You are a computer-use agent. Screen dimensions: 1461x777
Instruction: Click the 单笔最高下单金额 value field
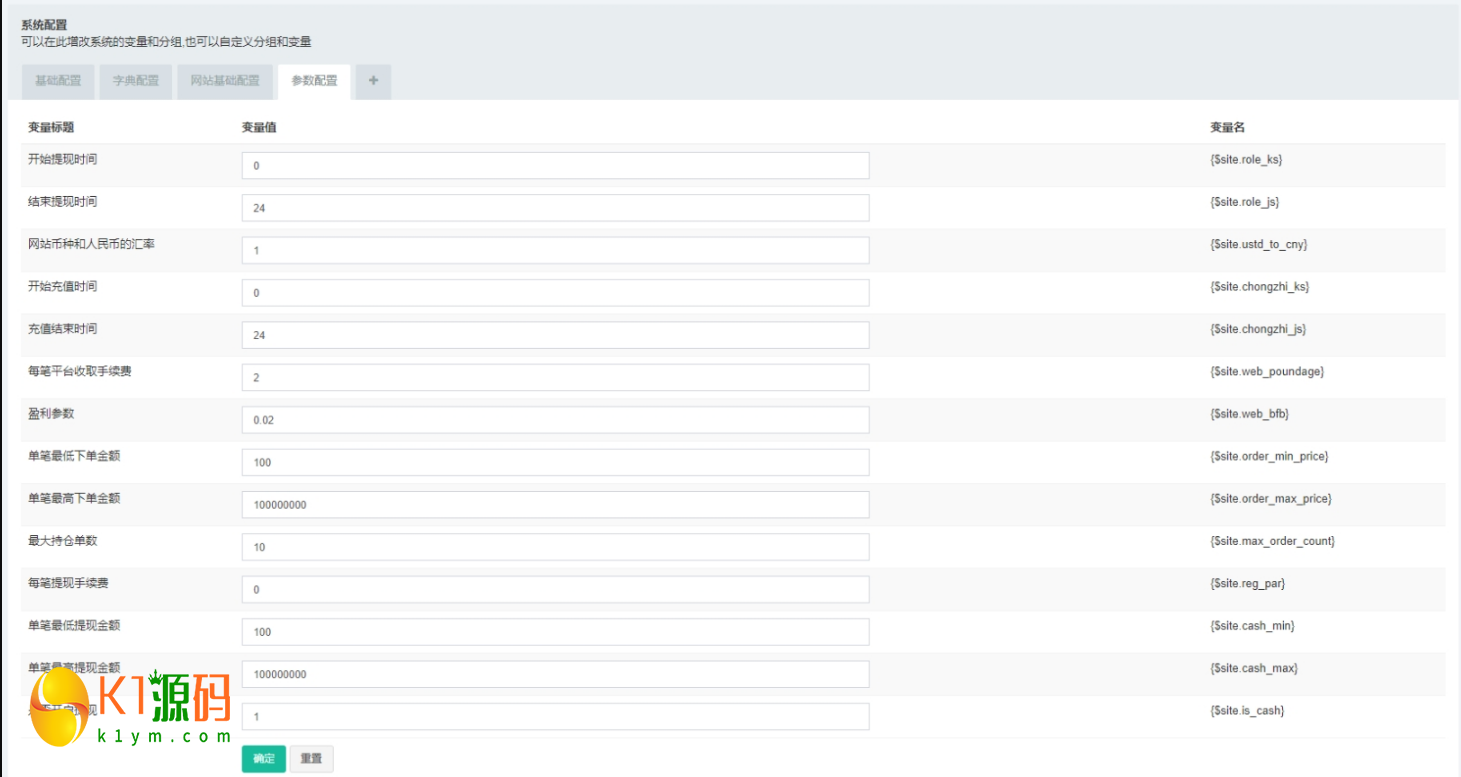pos(555,505)
